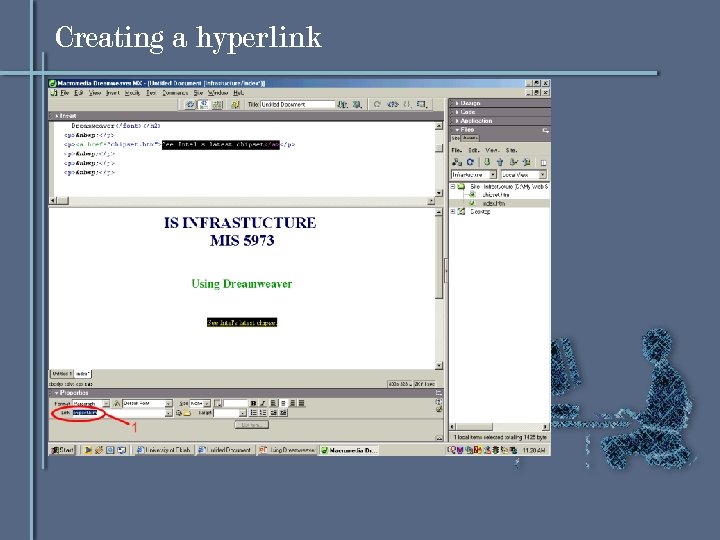Open the Link field dropdown arrow

[169, 413]
